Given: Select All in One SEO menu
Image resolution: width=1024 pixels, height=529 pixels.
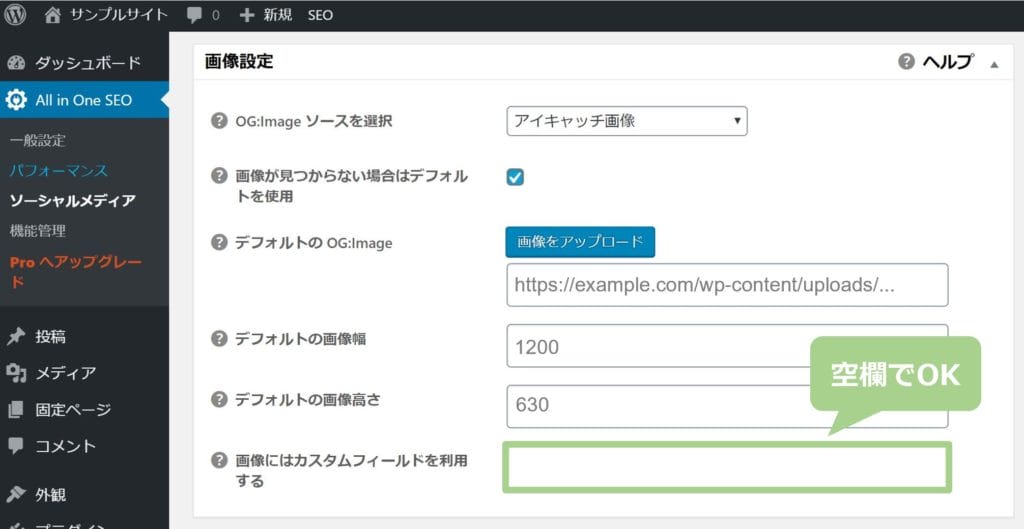Looking at the screenshot, I should pos(84,100).
